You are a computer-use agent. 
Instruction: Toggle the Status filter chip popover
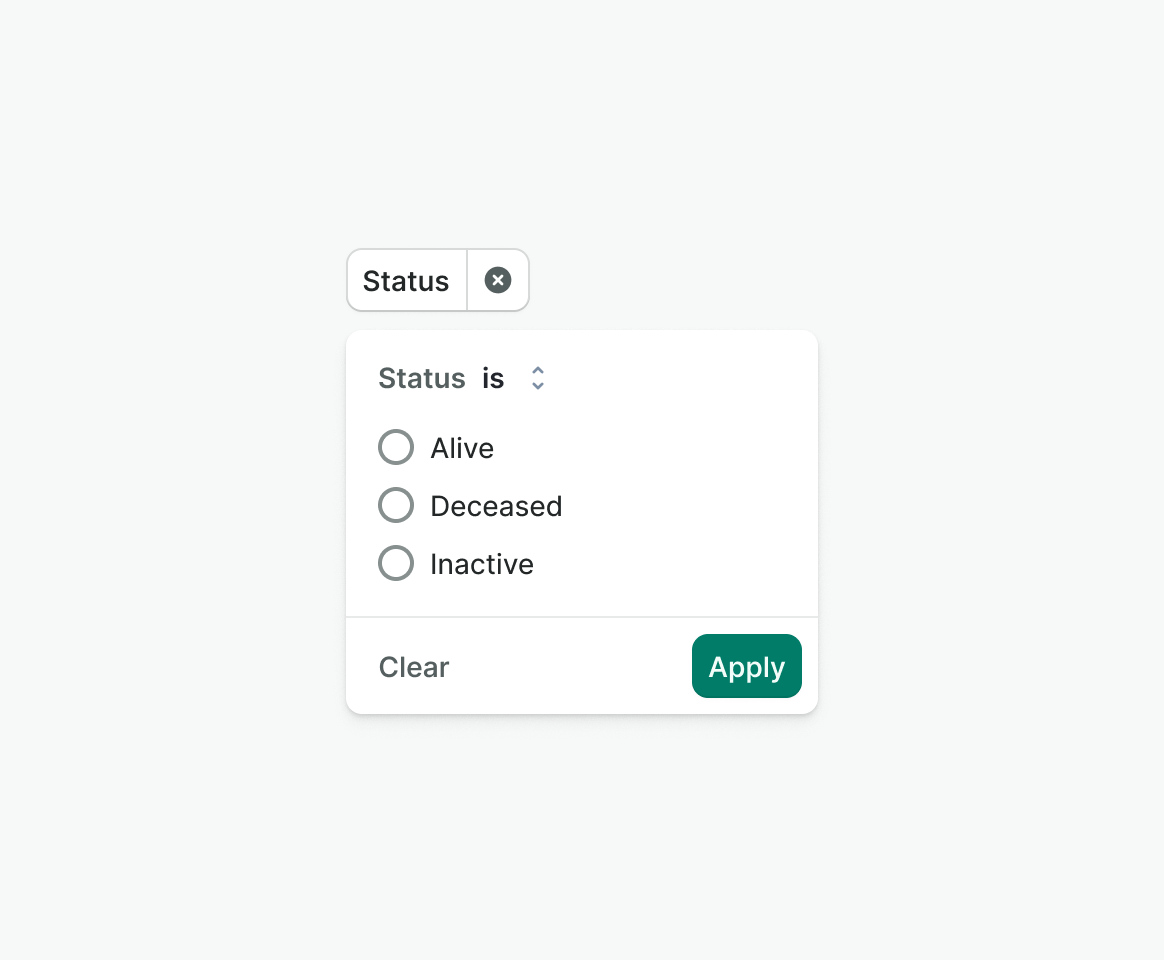point(406,281)
